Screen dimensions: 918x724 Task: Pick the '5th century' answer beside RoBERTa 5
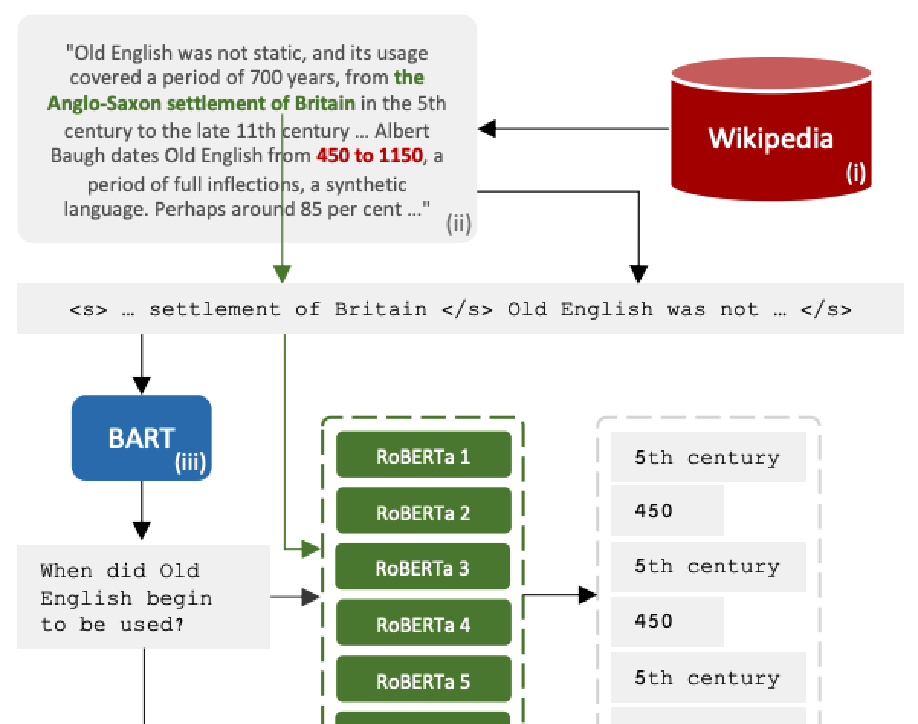[708, 678]
